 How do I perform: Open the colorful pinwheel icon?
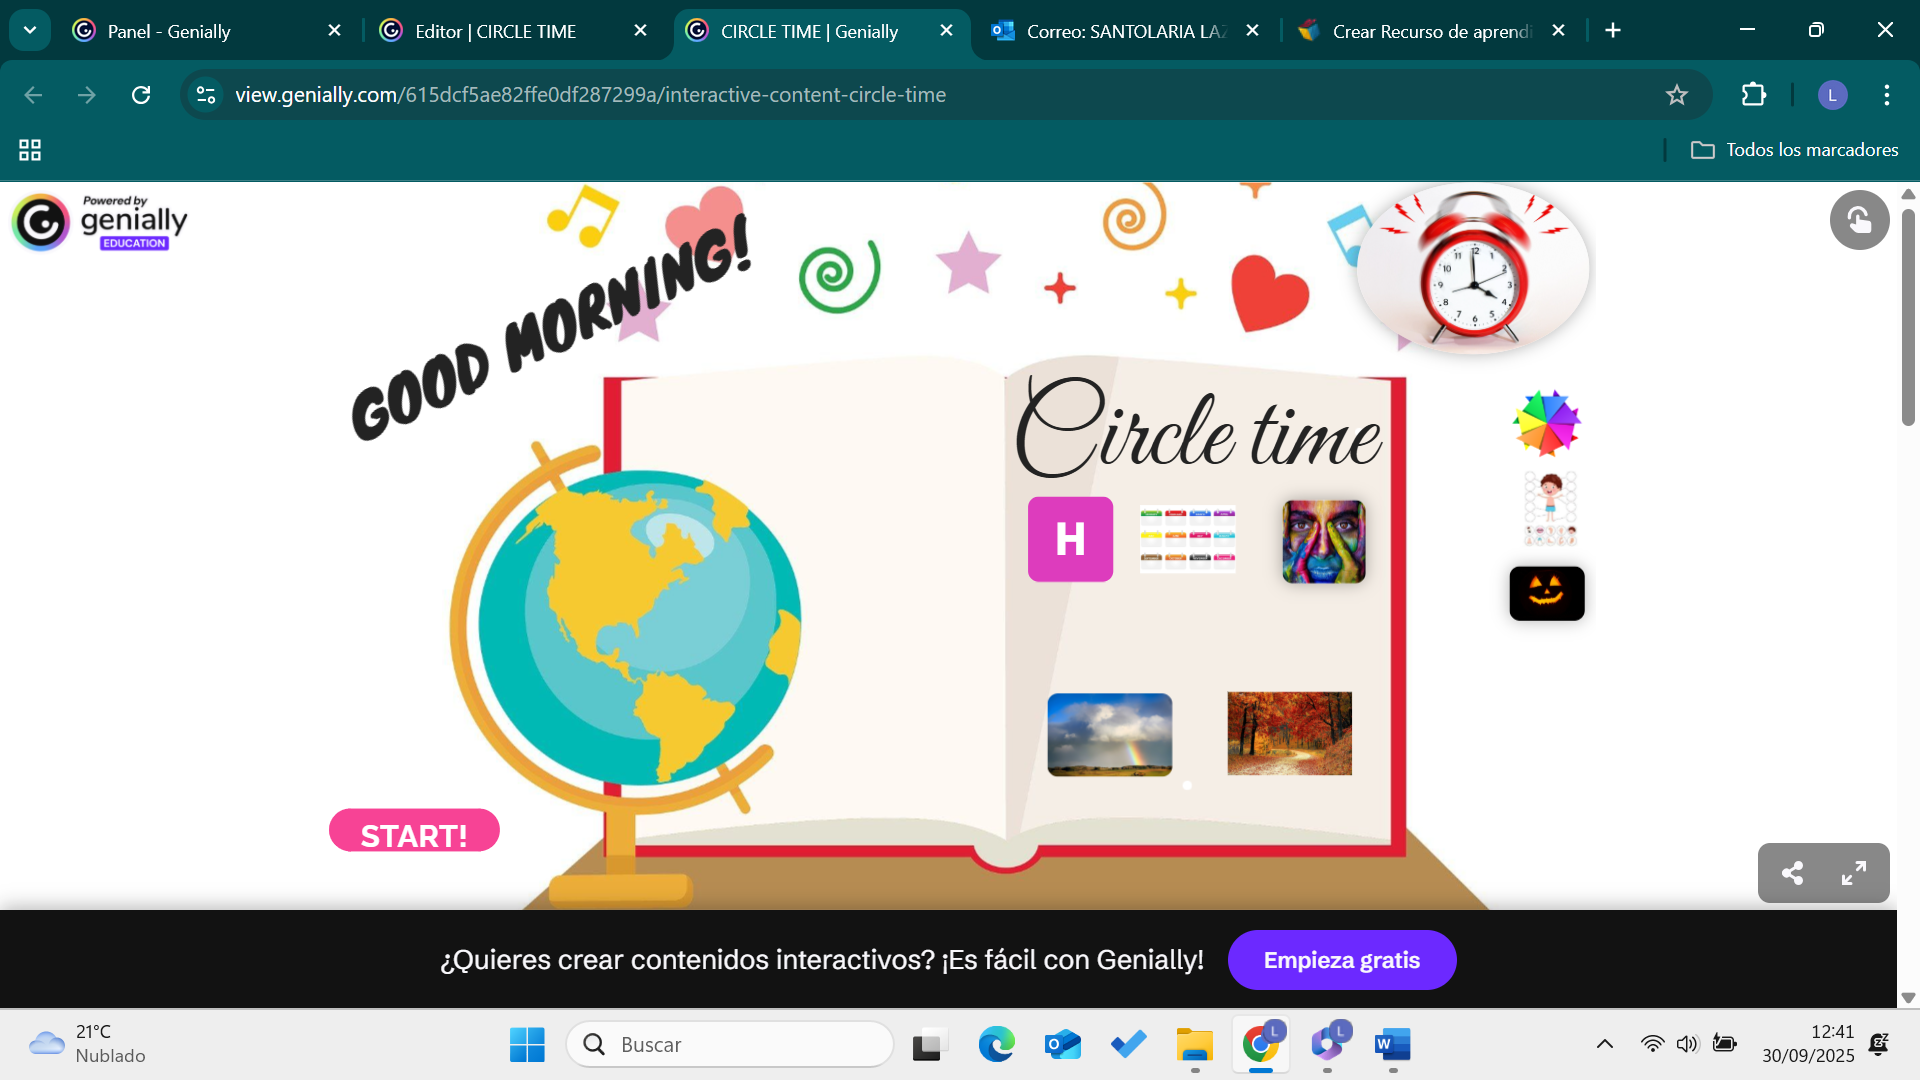click(x=1546, y=423)
